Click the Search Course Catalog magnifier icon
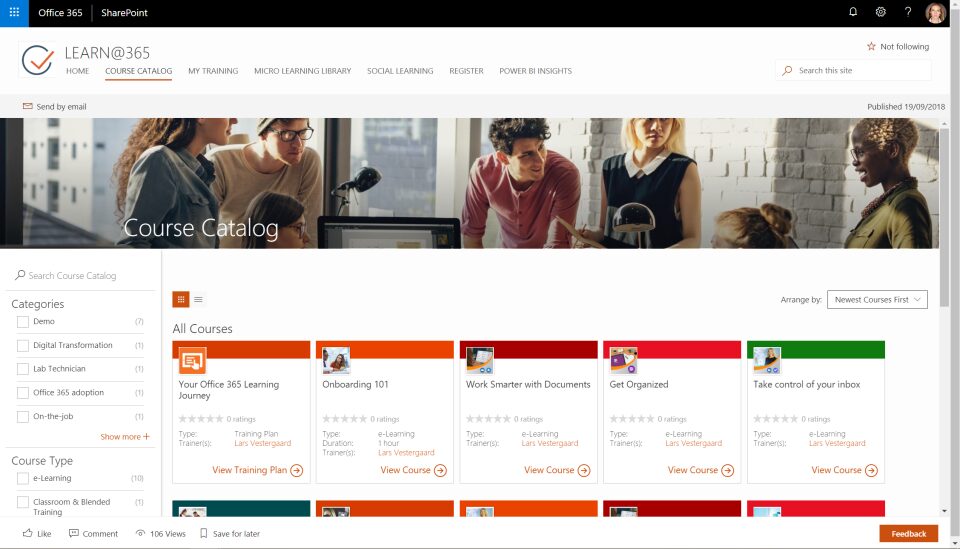The width and height of the screenshot is (960, 549). [x=20, y=275]
